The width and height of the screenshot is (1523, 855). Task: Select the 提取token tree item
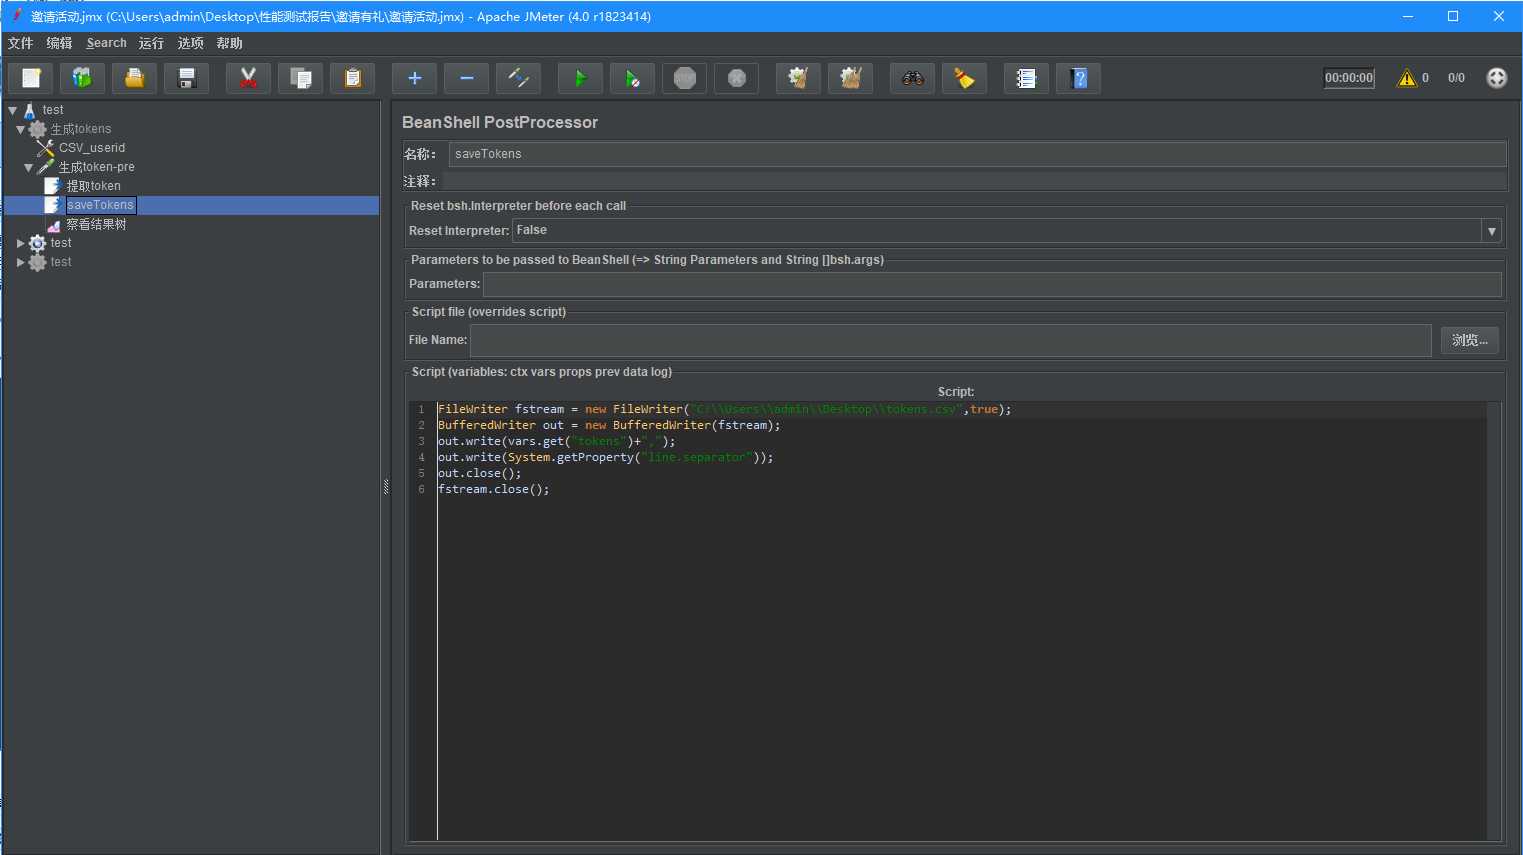[93, 186]
